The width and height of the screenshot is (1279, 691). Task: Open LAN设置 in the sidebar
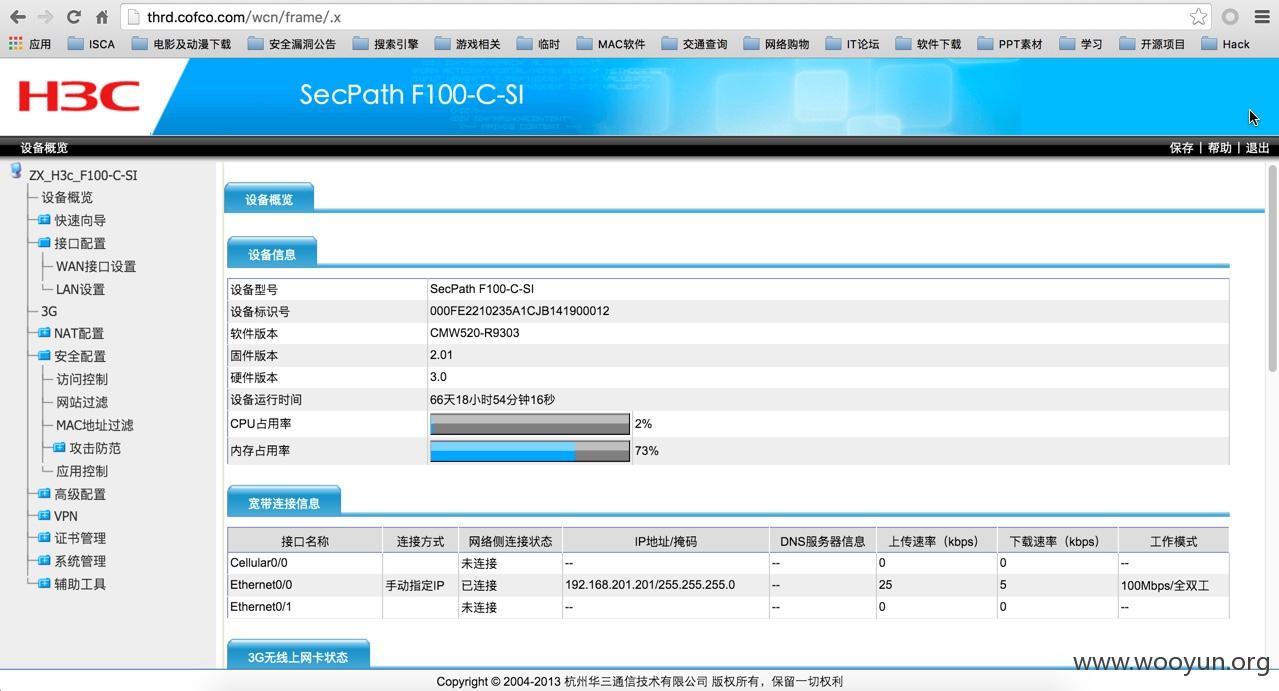[x=80, y=290]
